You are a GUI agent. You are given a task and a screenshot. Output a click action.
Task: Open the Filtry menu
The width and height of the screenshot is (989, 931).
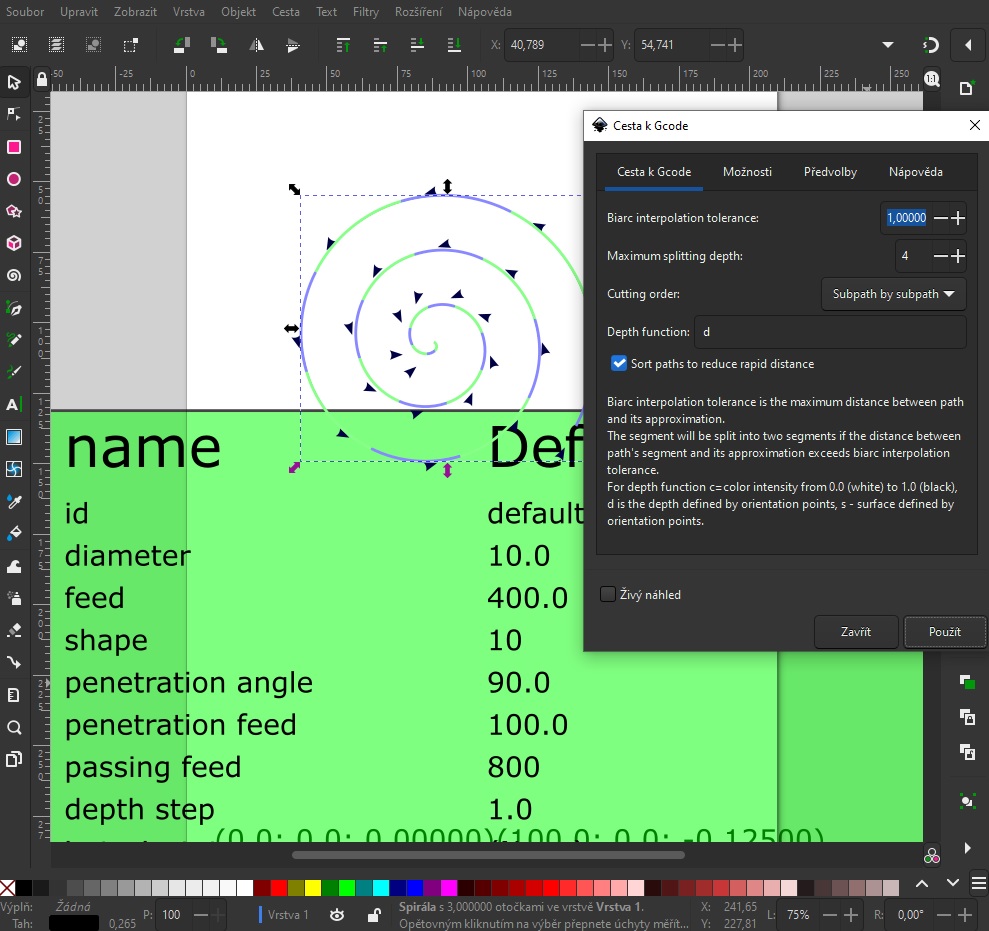tap(366, 12)
